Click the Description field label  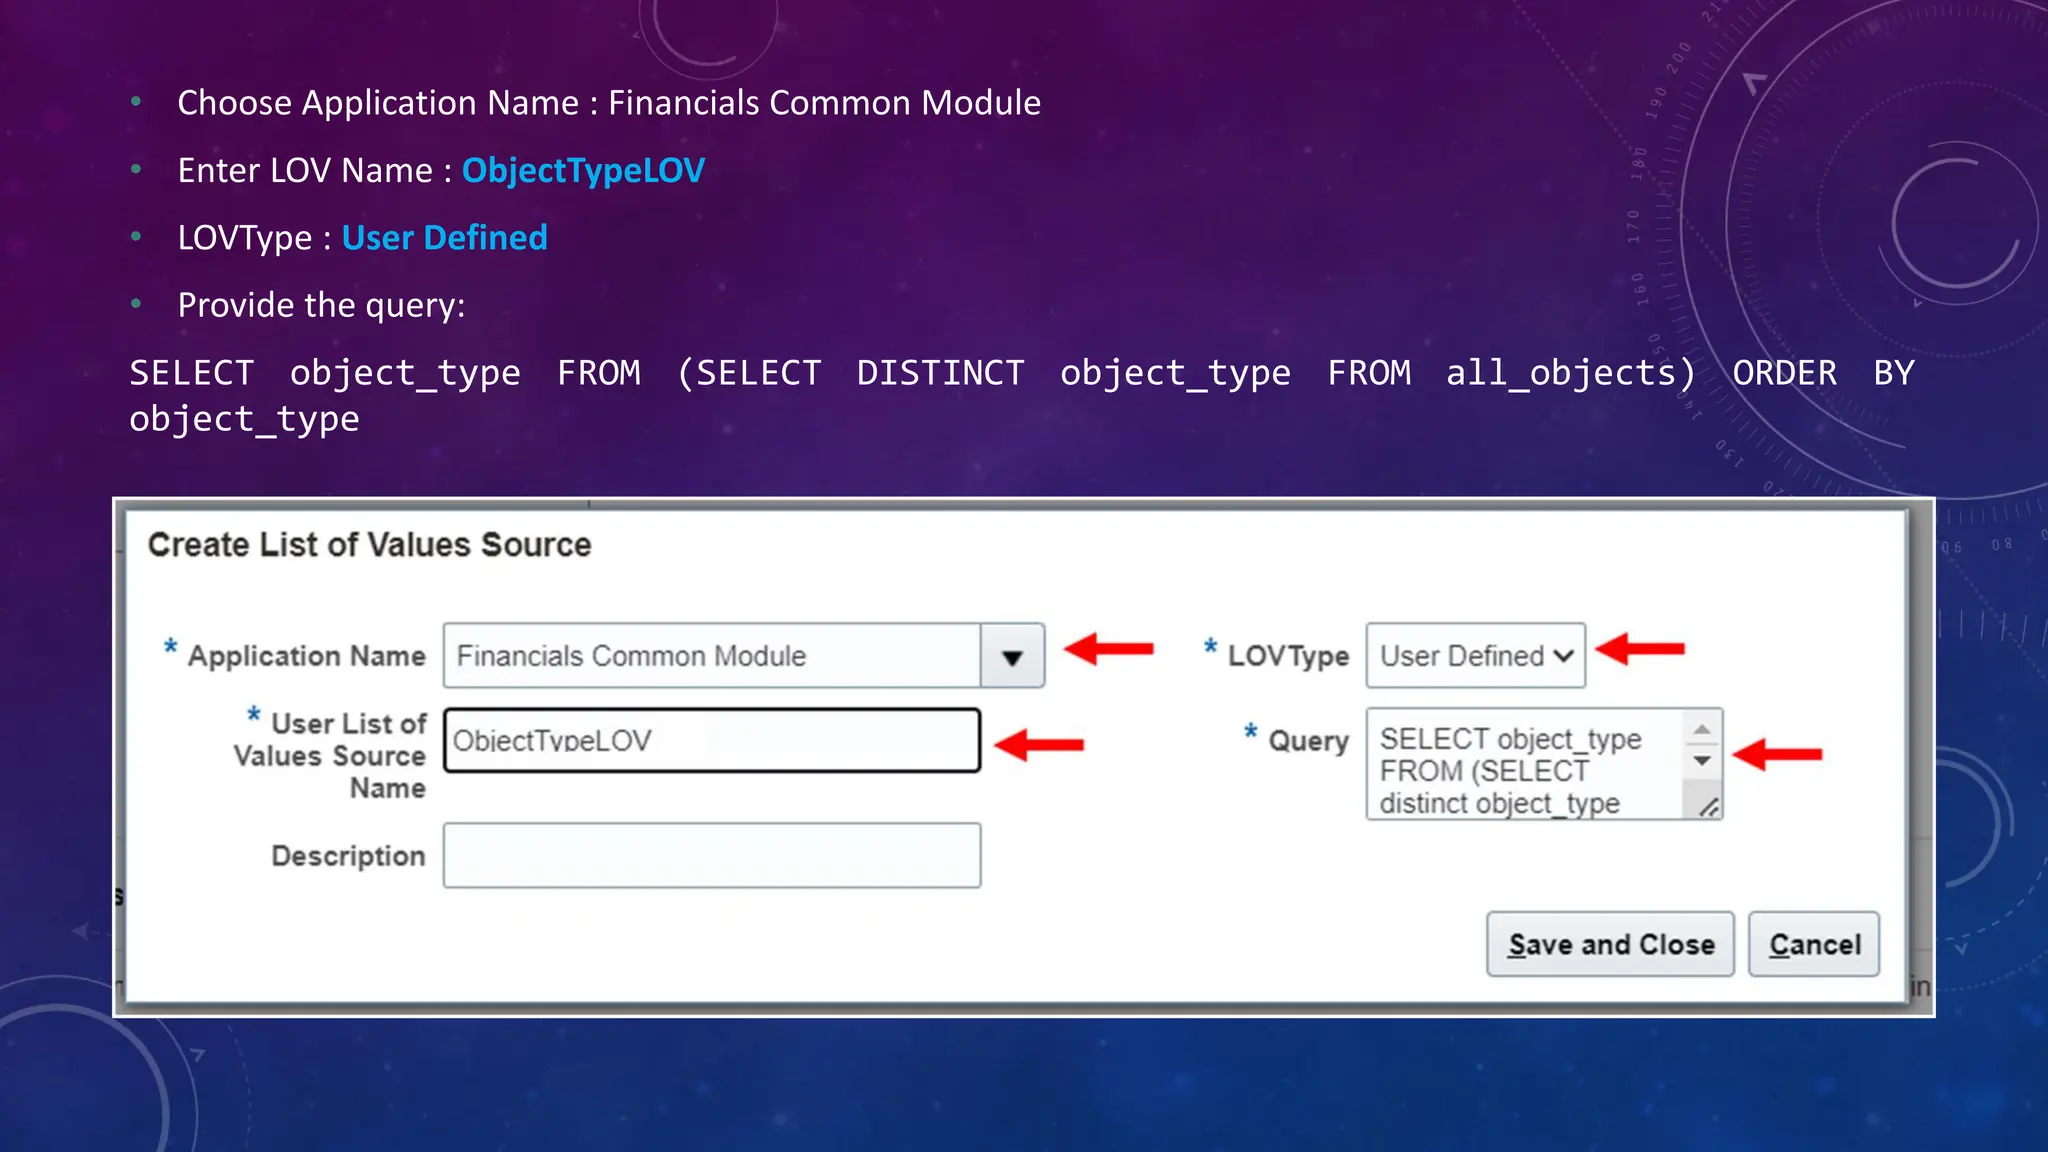348,856
